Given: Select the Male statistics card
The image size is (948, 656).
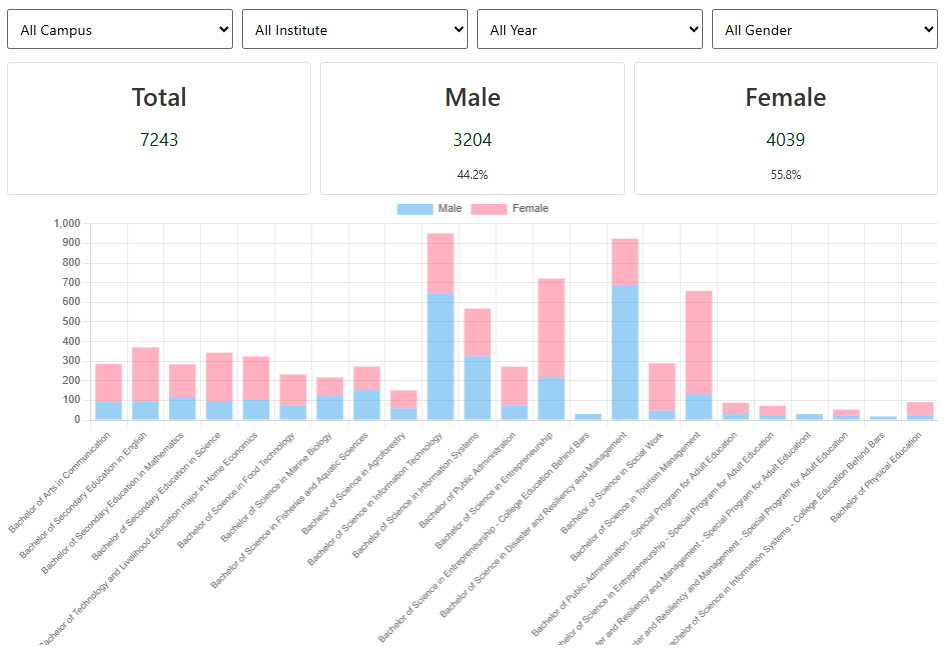Looking at the screenshot, I should [x=472, y=128].
